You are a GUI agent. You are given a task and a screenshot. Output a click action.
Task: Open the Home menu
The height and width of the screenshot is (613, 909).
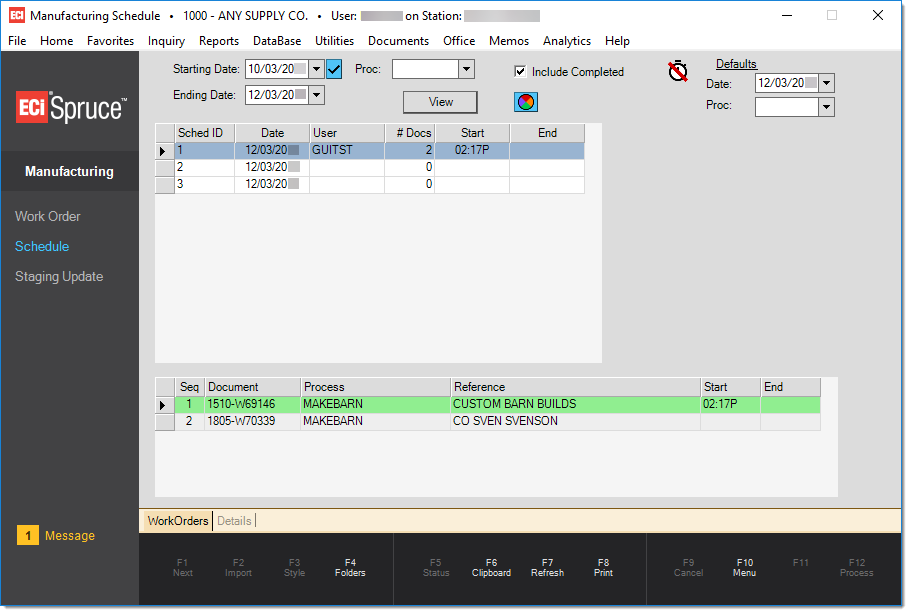point(56,41)
